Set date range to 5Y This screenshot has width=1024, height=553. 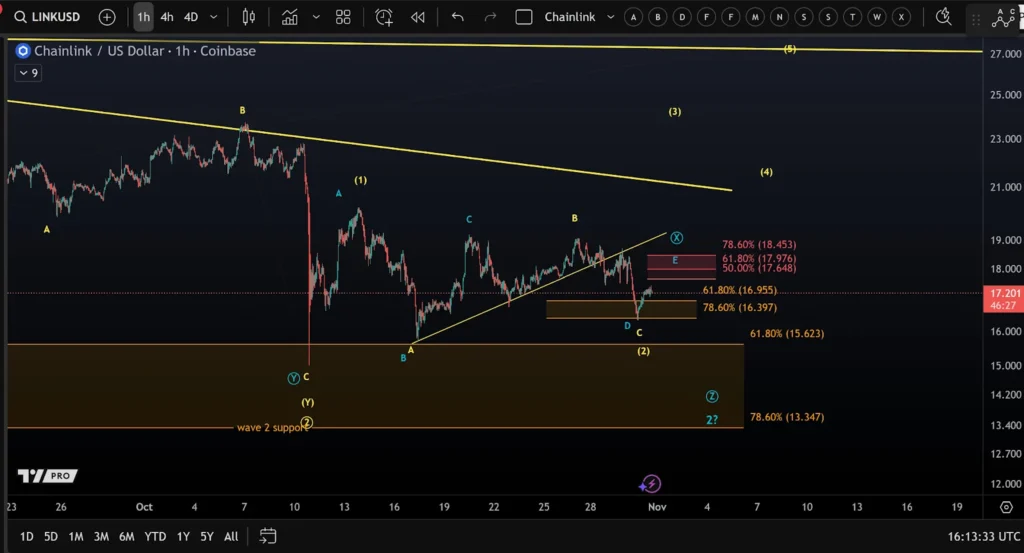coord(207,536)
